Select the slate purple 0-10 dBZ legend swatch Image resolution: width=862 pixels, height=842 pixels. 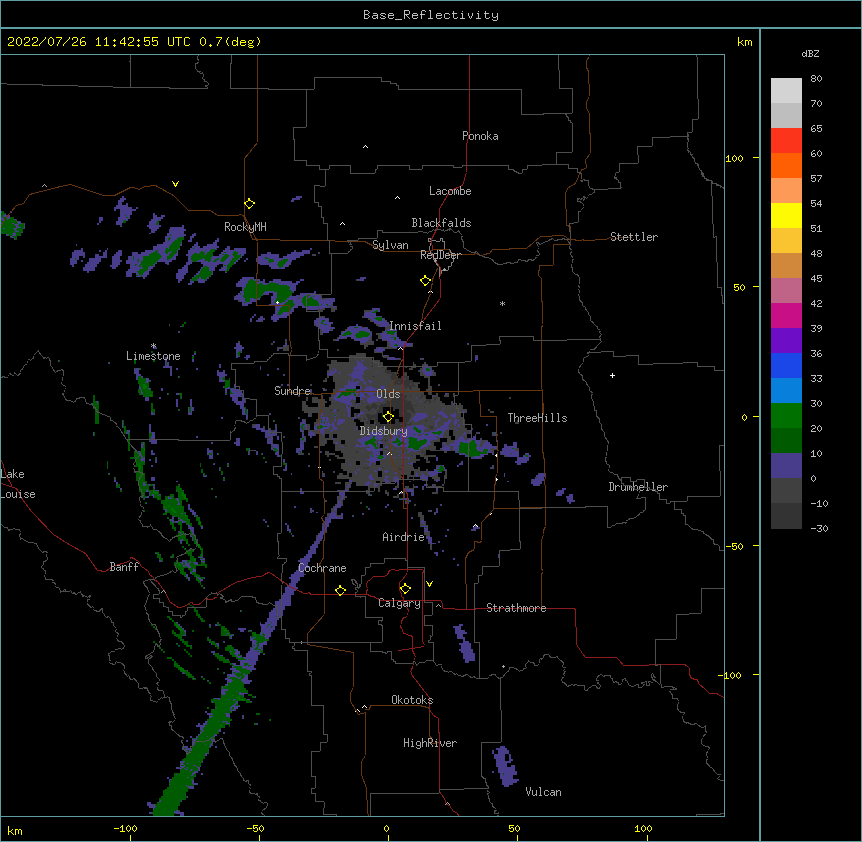point(786,466)
